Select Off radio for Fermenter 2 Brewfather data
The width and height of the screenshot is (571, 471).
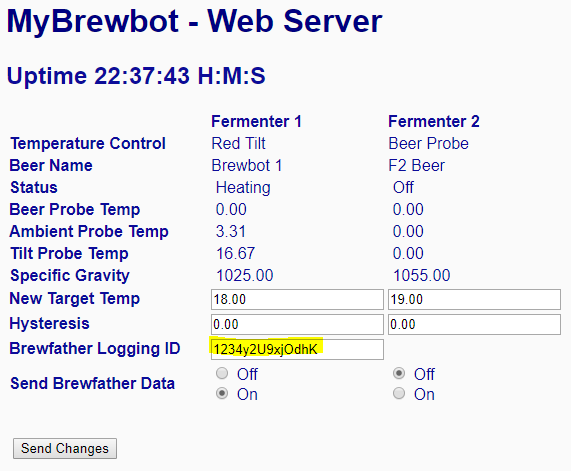(x=399, y=373)
